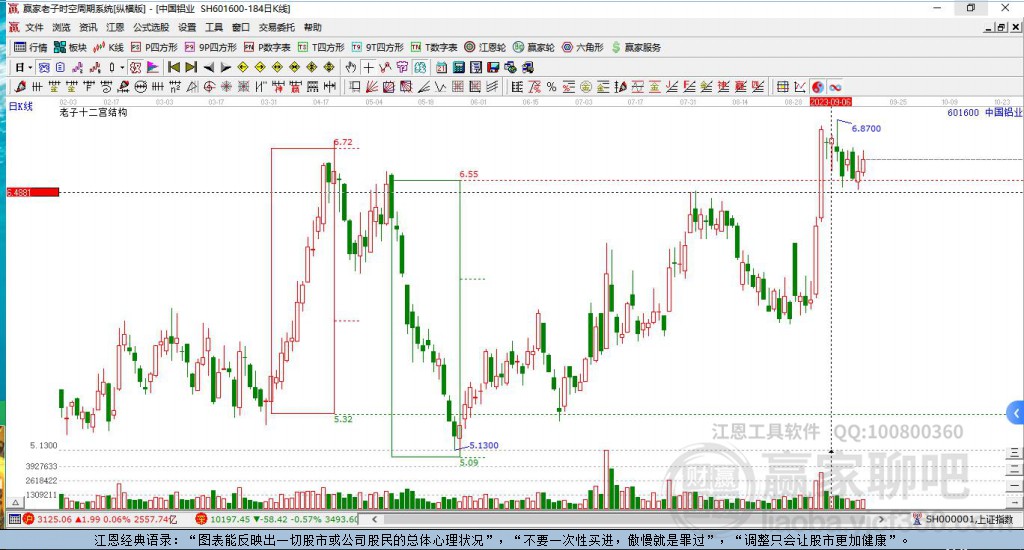Click the coloured flag/play icon in second toolbar

coord(153,67)
